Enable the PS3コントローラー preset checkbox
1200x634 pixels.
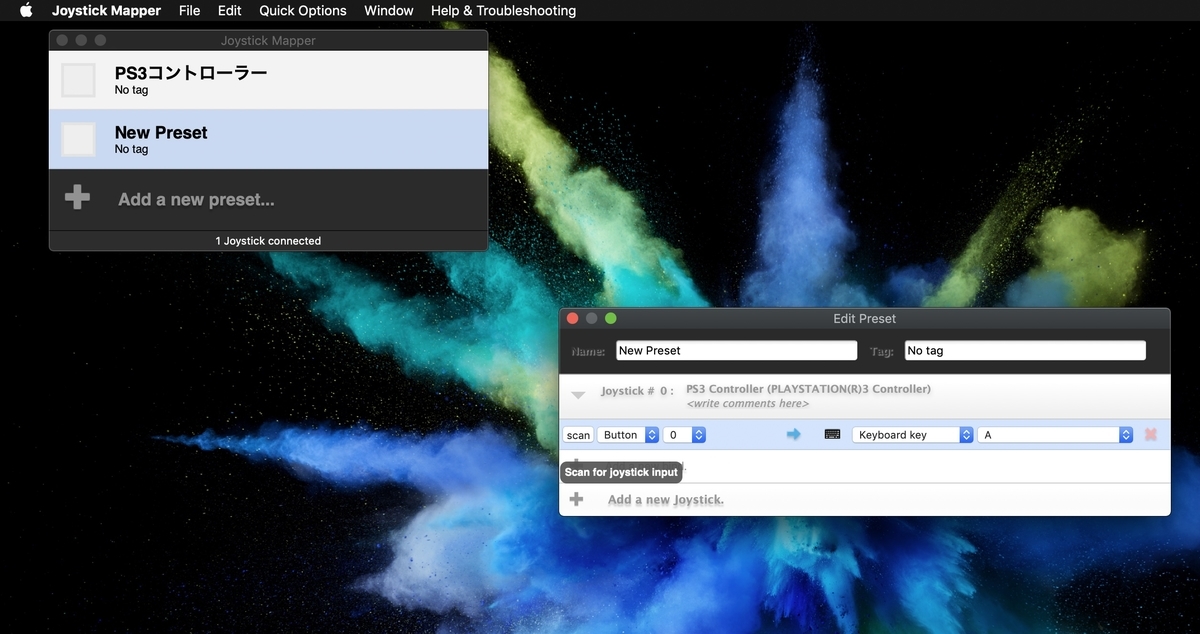79,80
